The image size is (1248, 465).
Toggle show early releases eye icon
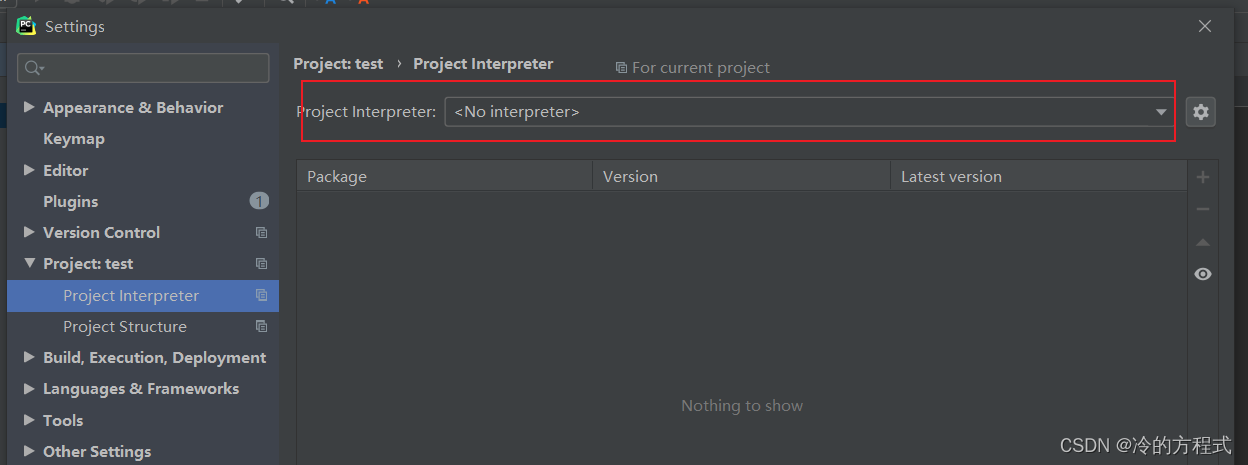pos(1202,274)
